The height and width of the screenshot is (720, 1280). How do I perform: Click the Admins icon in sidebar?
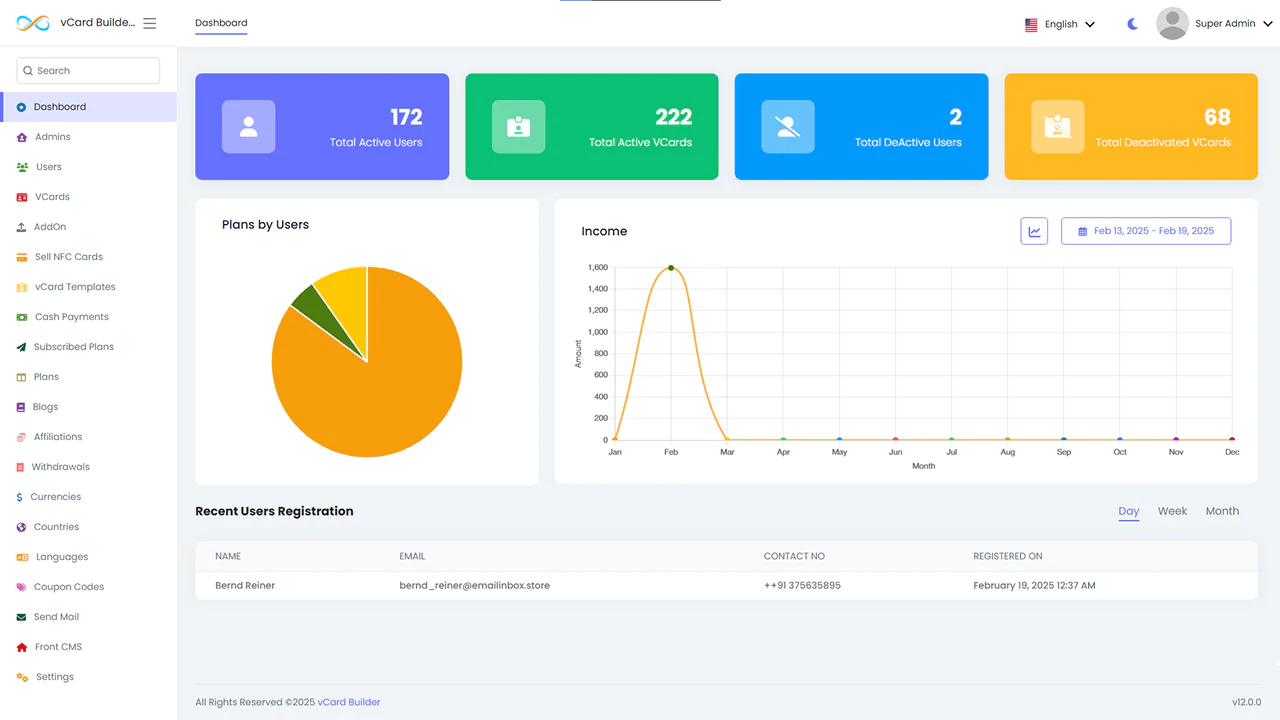22,137
